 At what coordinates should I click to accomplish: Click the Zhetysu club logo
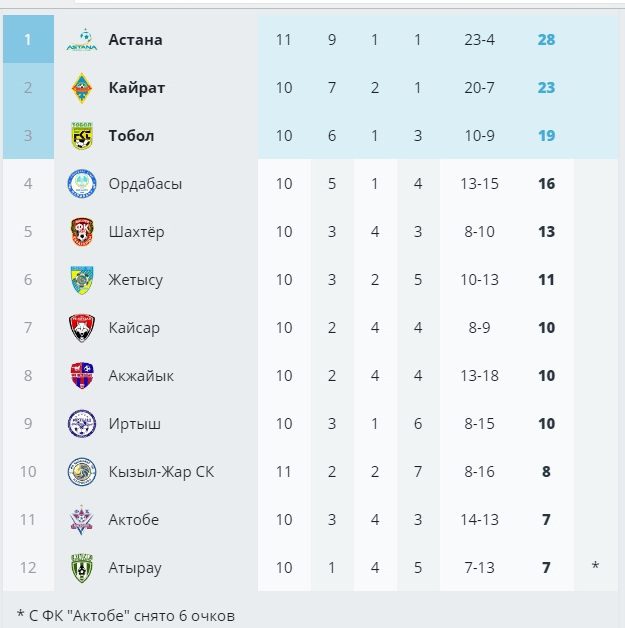pos(82,280)
